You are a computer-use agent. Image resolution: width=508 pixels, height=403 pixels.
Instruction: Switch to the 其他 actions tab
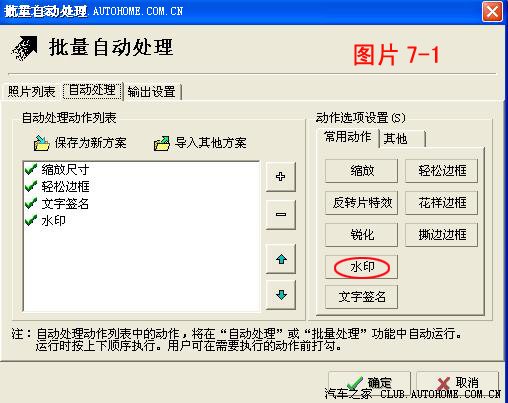click(x=402, y=138)
